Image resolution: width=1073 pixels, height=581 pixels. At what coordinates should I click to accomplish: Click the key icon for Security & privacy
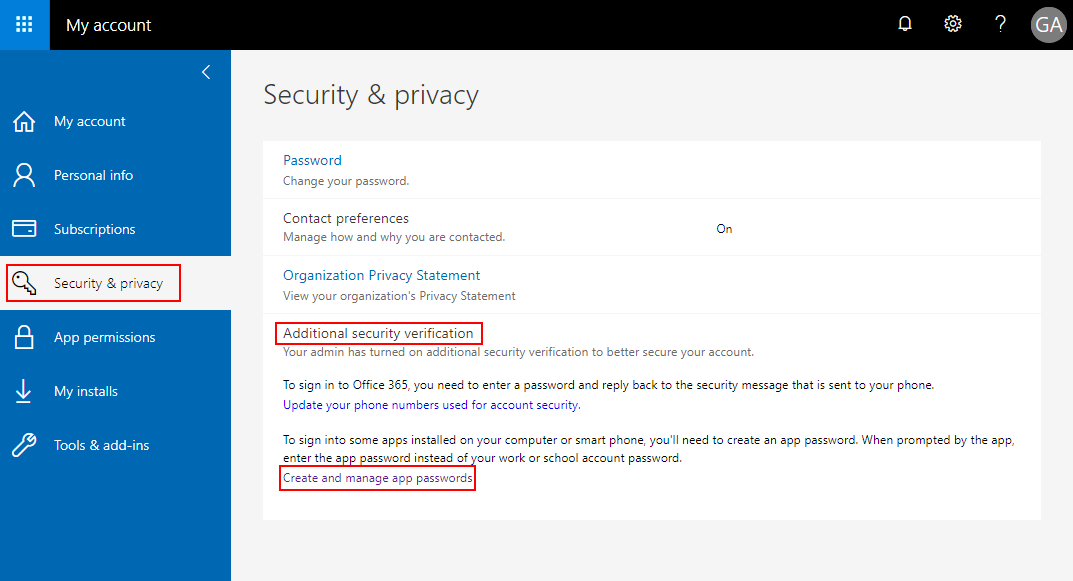(x=24, y=283)
